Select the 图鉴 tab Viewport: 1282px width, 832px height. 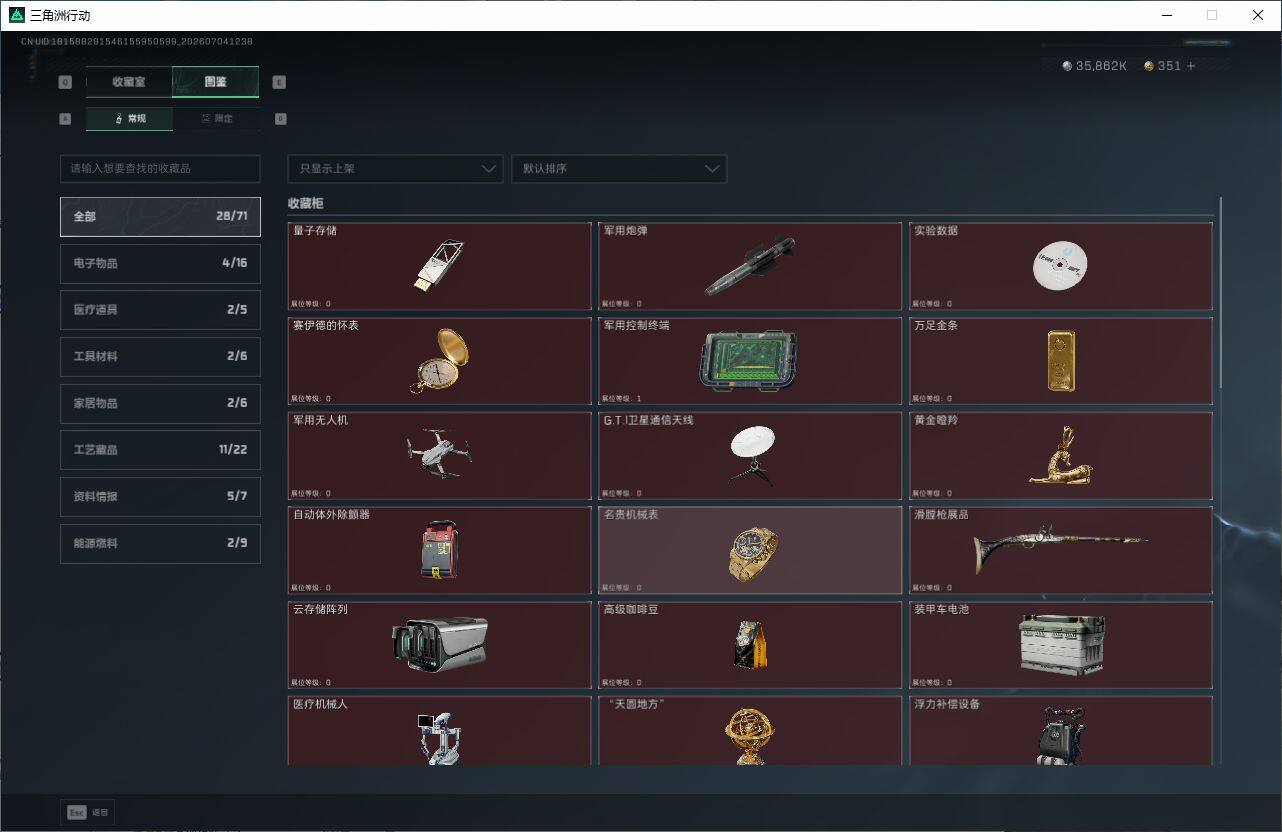[x=216, y=82]
